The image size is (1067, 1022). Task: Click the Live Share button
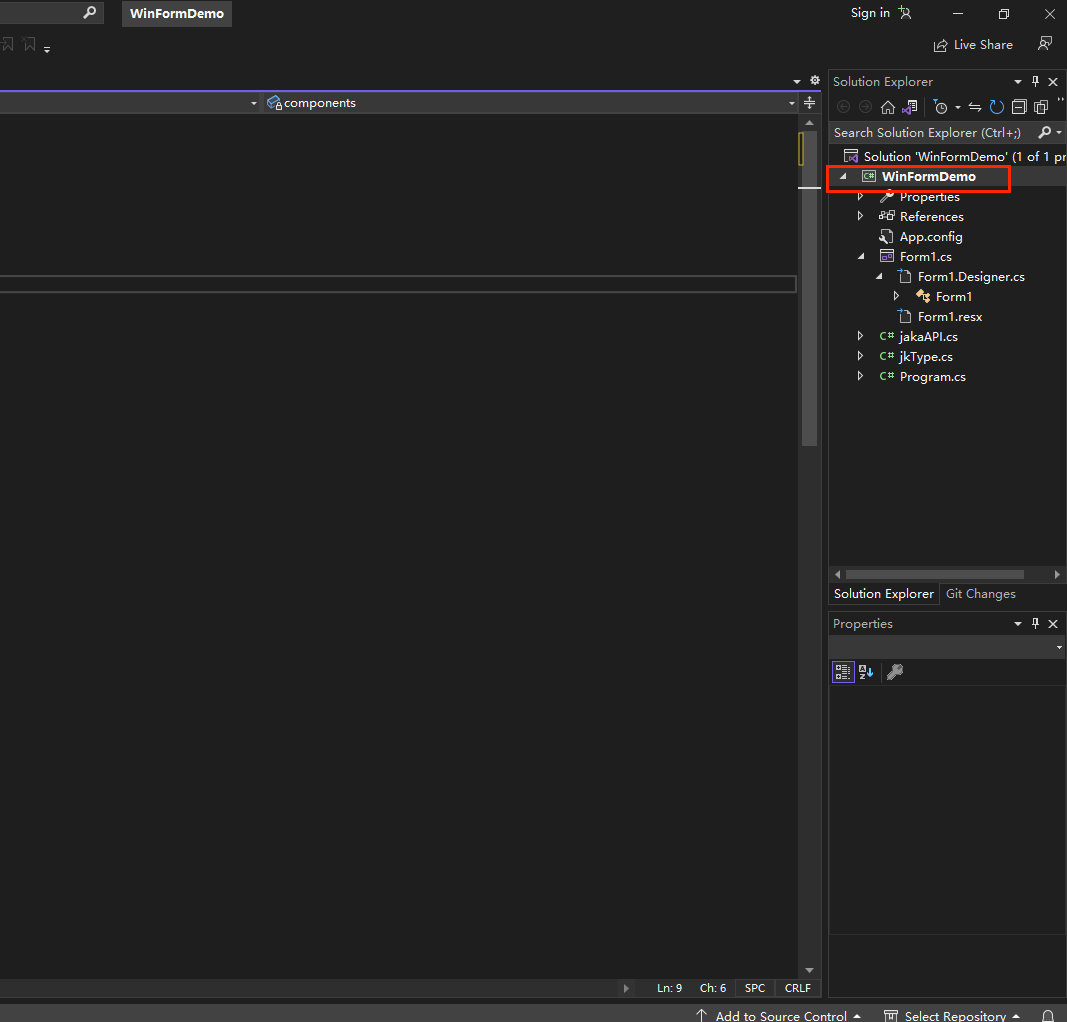(x=973, y=45)
